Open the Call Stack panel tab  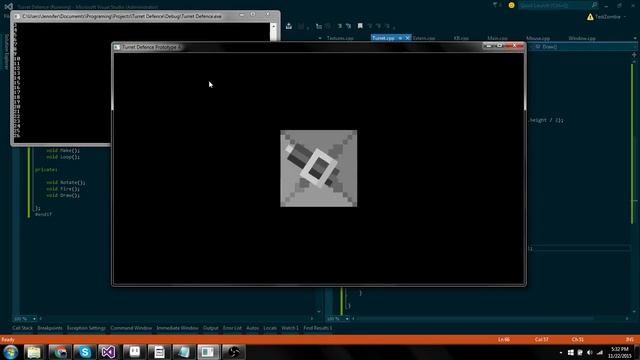(x=22, y=328)
